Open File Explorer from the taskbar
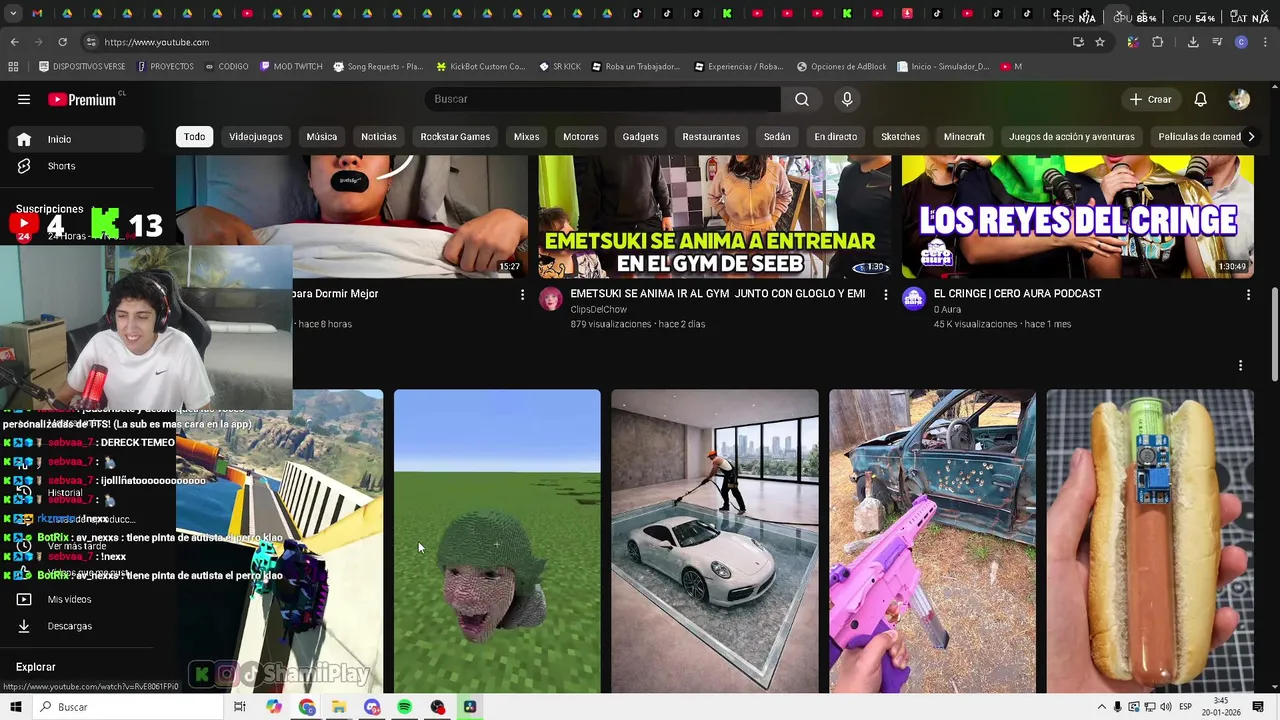The width and height of the screenshot is (1280, 720). (x=339, y=707)
